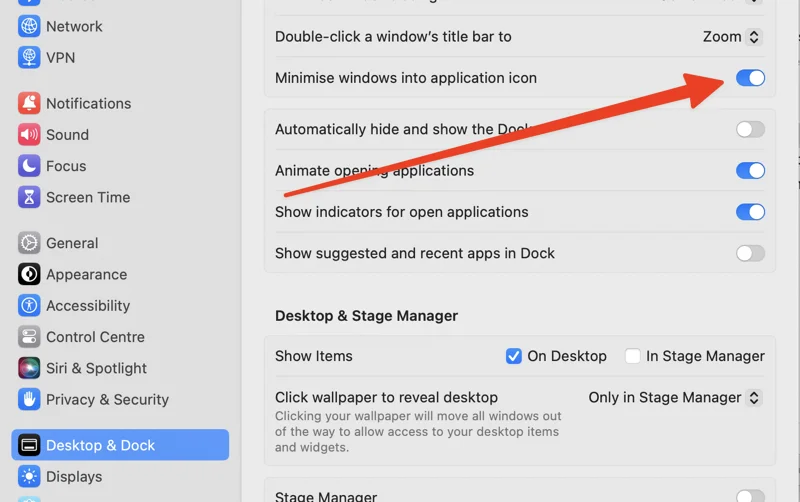Screen dimensions: 800x502
Task: Open Accessibility settings label
Action: tap(88, 306)
